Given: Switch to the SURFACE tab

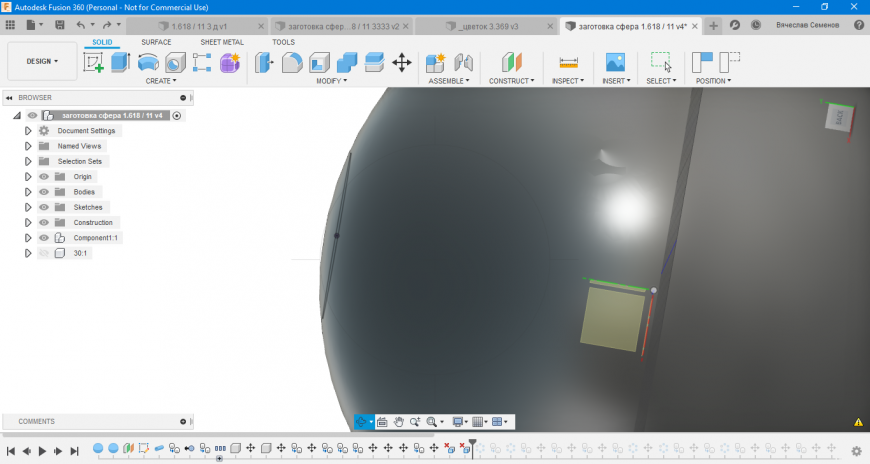Looking at the screenshot, I should 156,42.
